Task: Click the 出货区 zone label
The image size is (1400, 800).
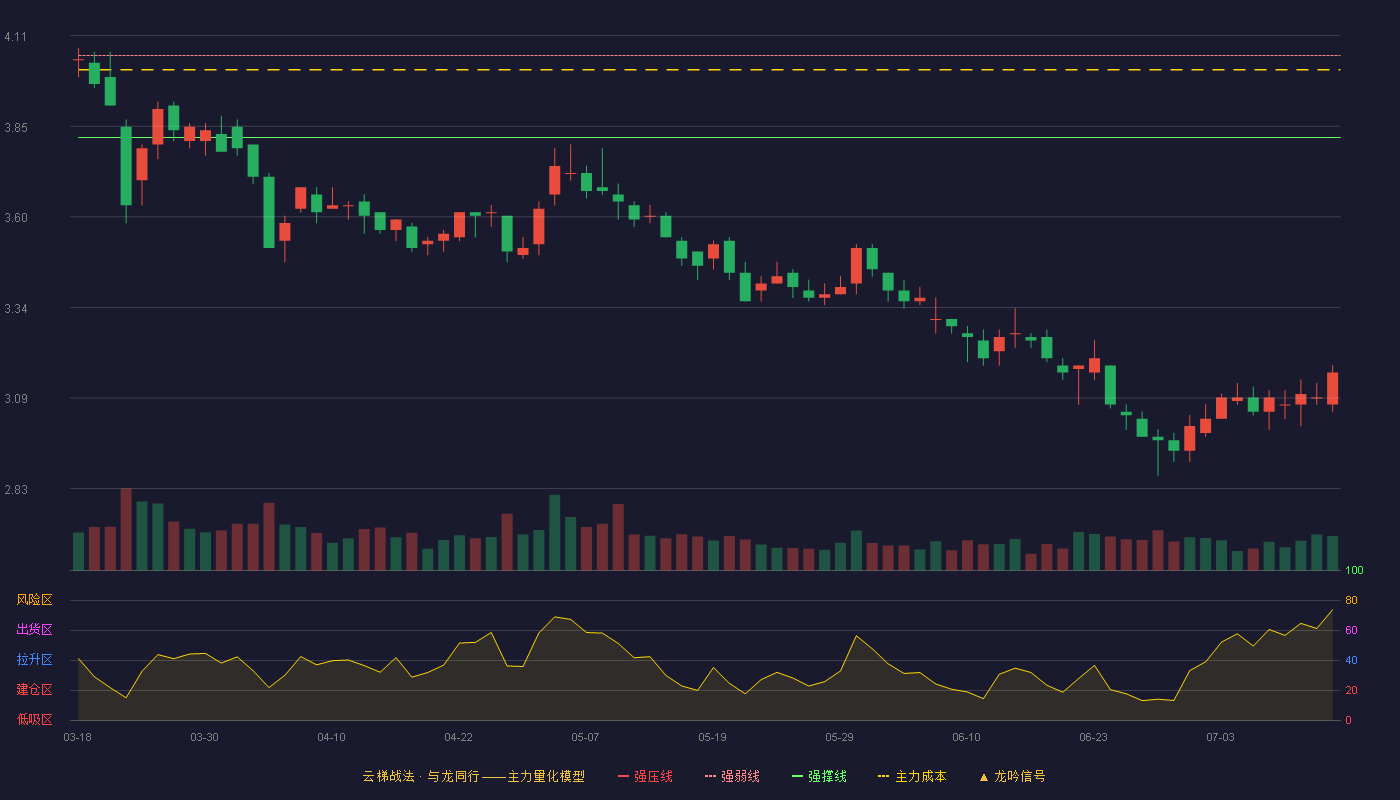Action: click(34, 630)
